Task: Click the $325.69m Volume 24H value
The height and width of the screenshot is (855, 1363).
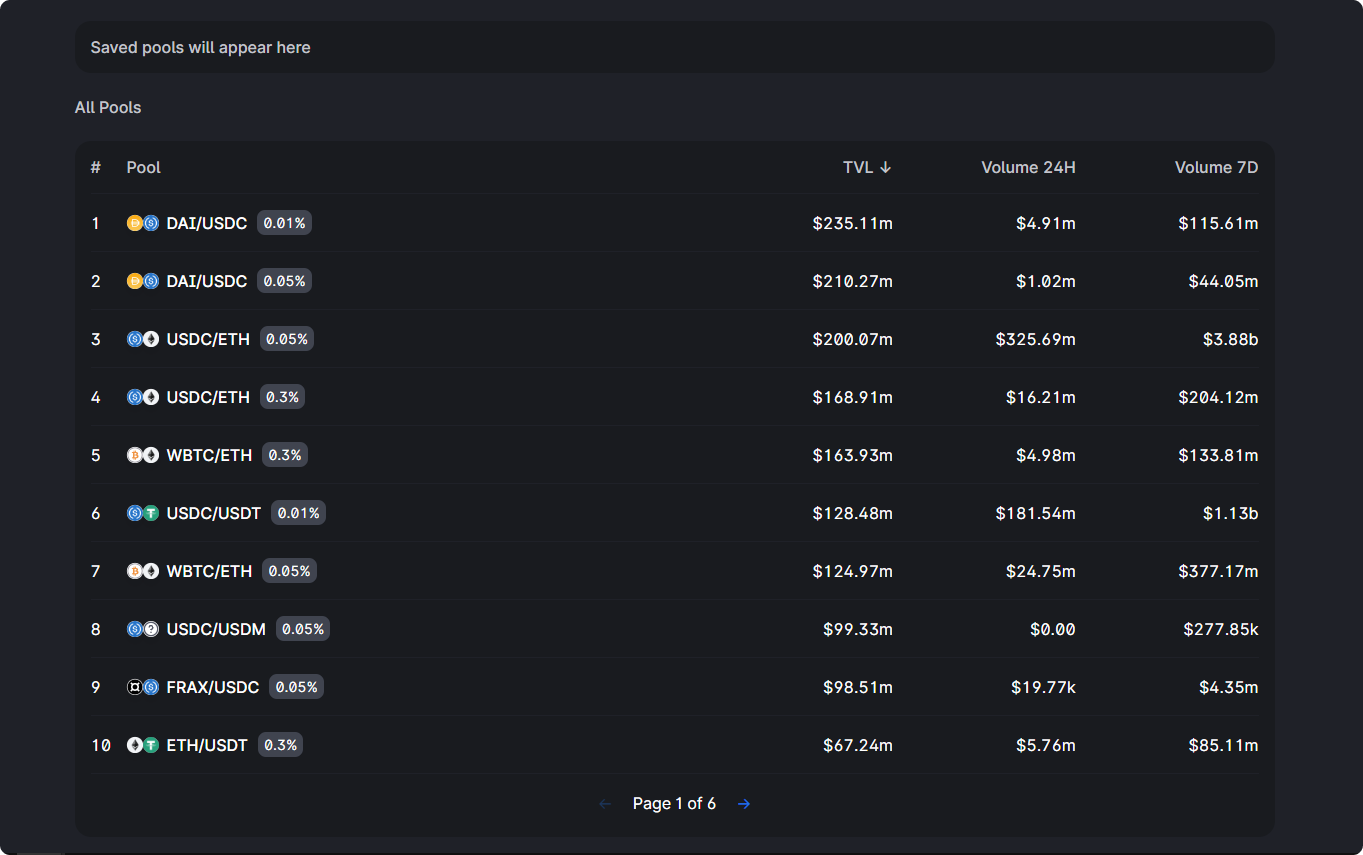Action: (x=1036, y=339)
